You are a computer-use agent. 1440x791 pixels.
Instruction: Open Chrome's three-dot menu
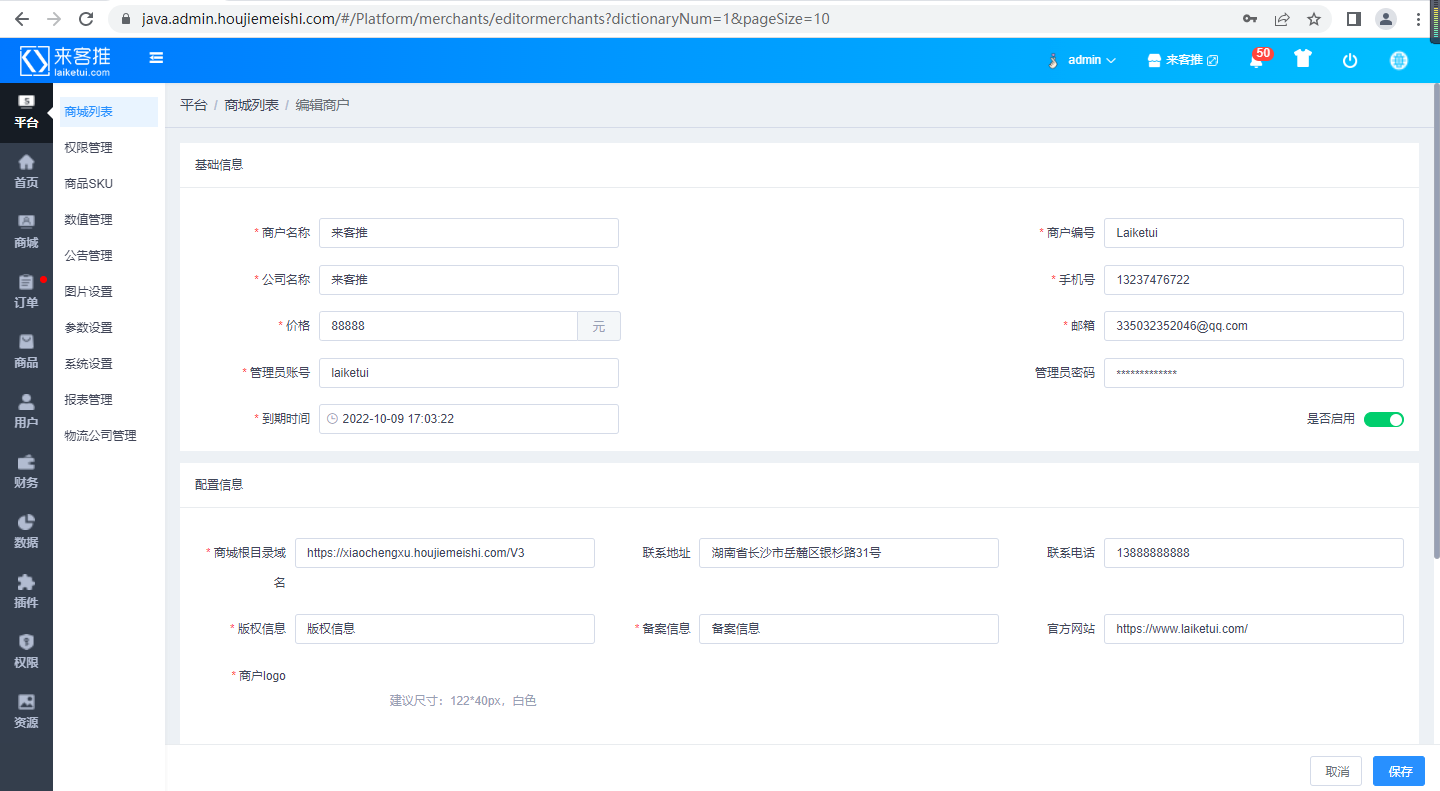pyautogui.click(x=1418, y=19)
